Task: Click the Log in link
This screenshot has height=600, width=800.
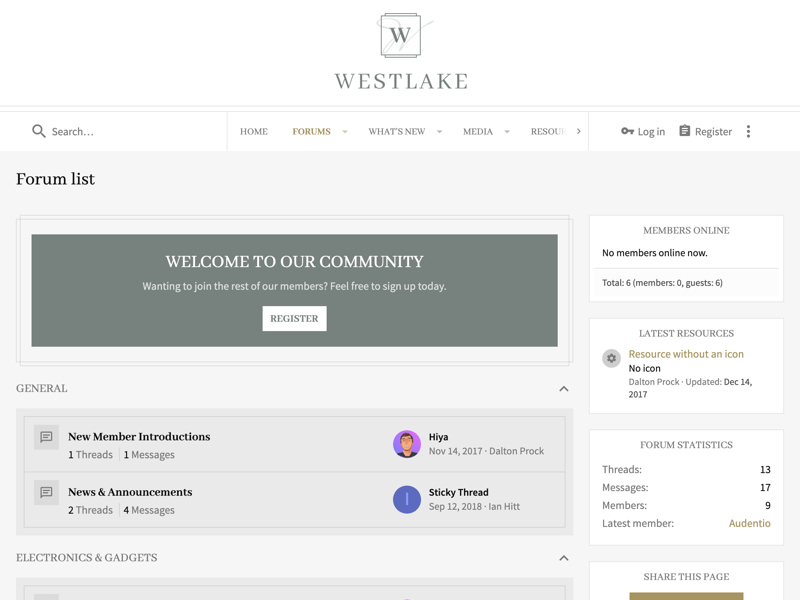Action: 643,131
